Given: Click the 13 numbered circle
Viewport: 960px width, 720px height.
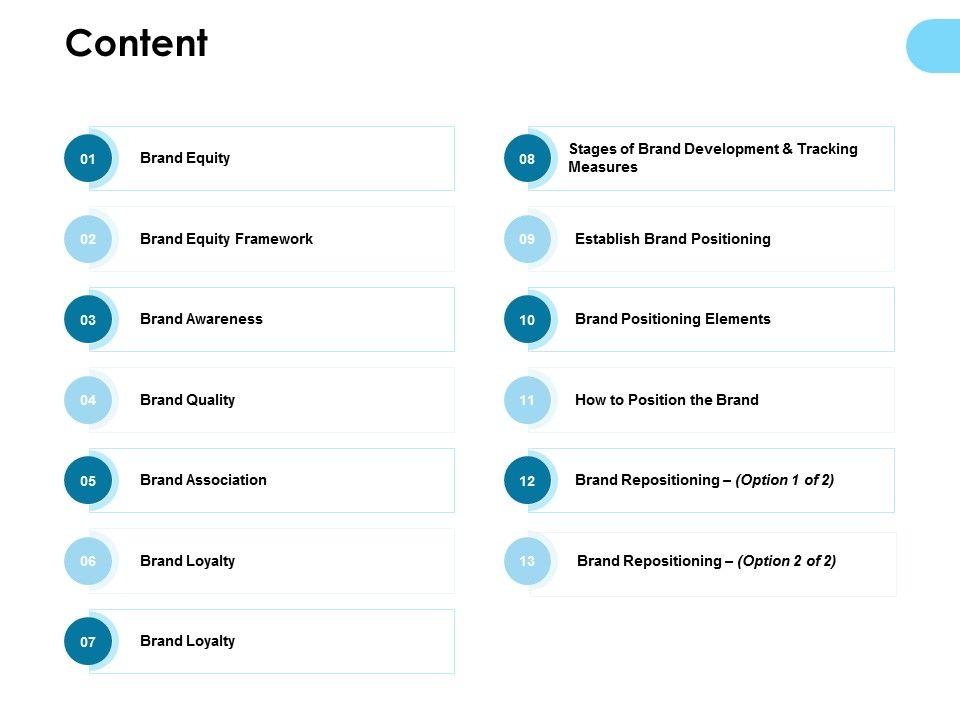Looking at the screenshot, I should pos(527,561).
